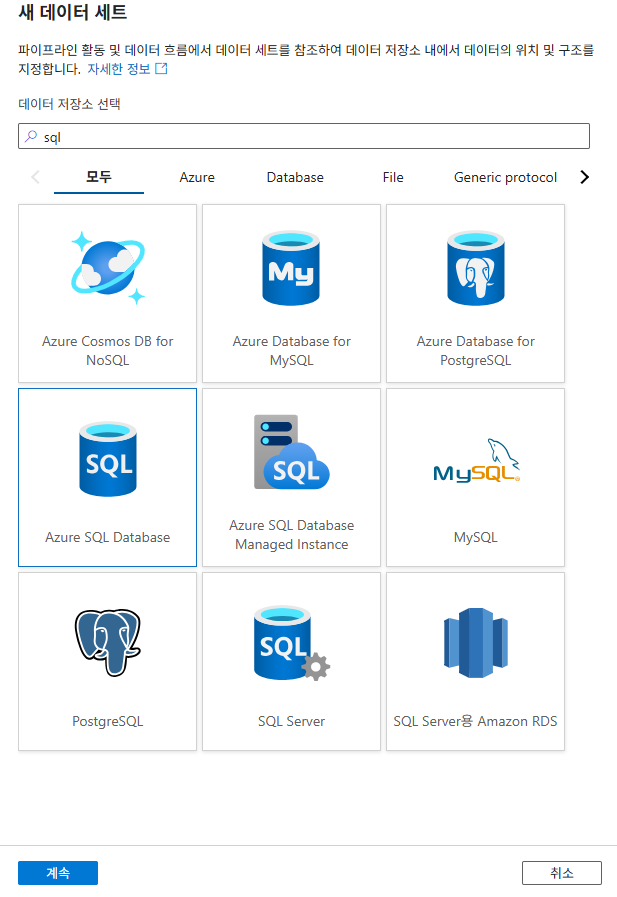Open the external link icon beside 자세한 정보
The image size is (617, 897).
click(x=161, y=69)
